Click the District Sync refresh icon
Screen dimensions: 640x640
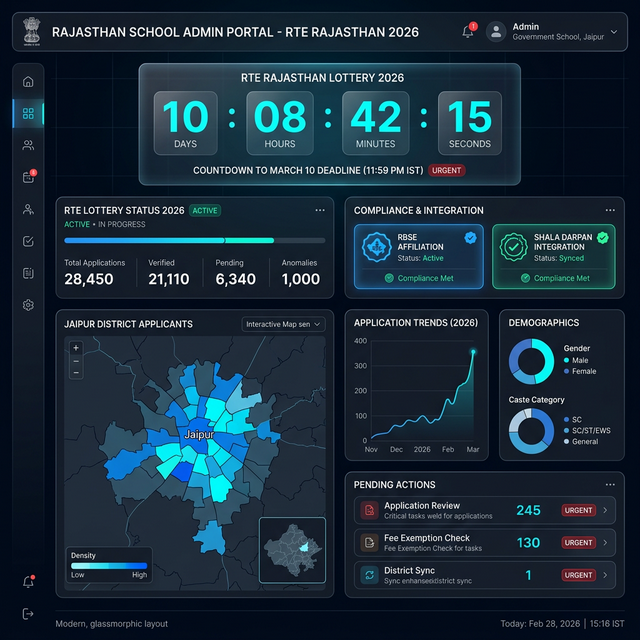pyautogui.click(x=369, y=574)
